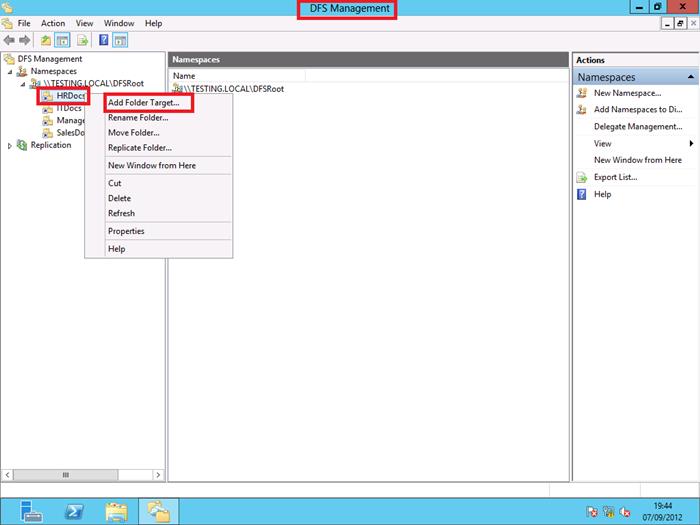Image resolution: width=700 pixels, height=525 pixels.
Task: Open the Action menu
Action: click(x=53, y=23)
